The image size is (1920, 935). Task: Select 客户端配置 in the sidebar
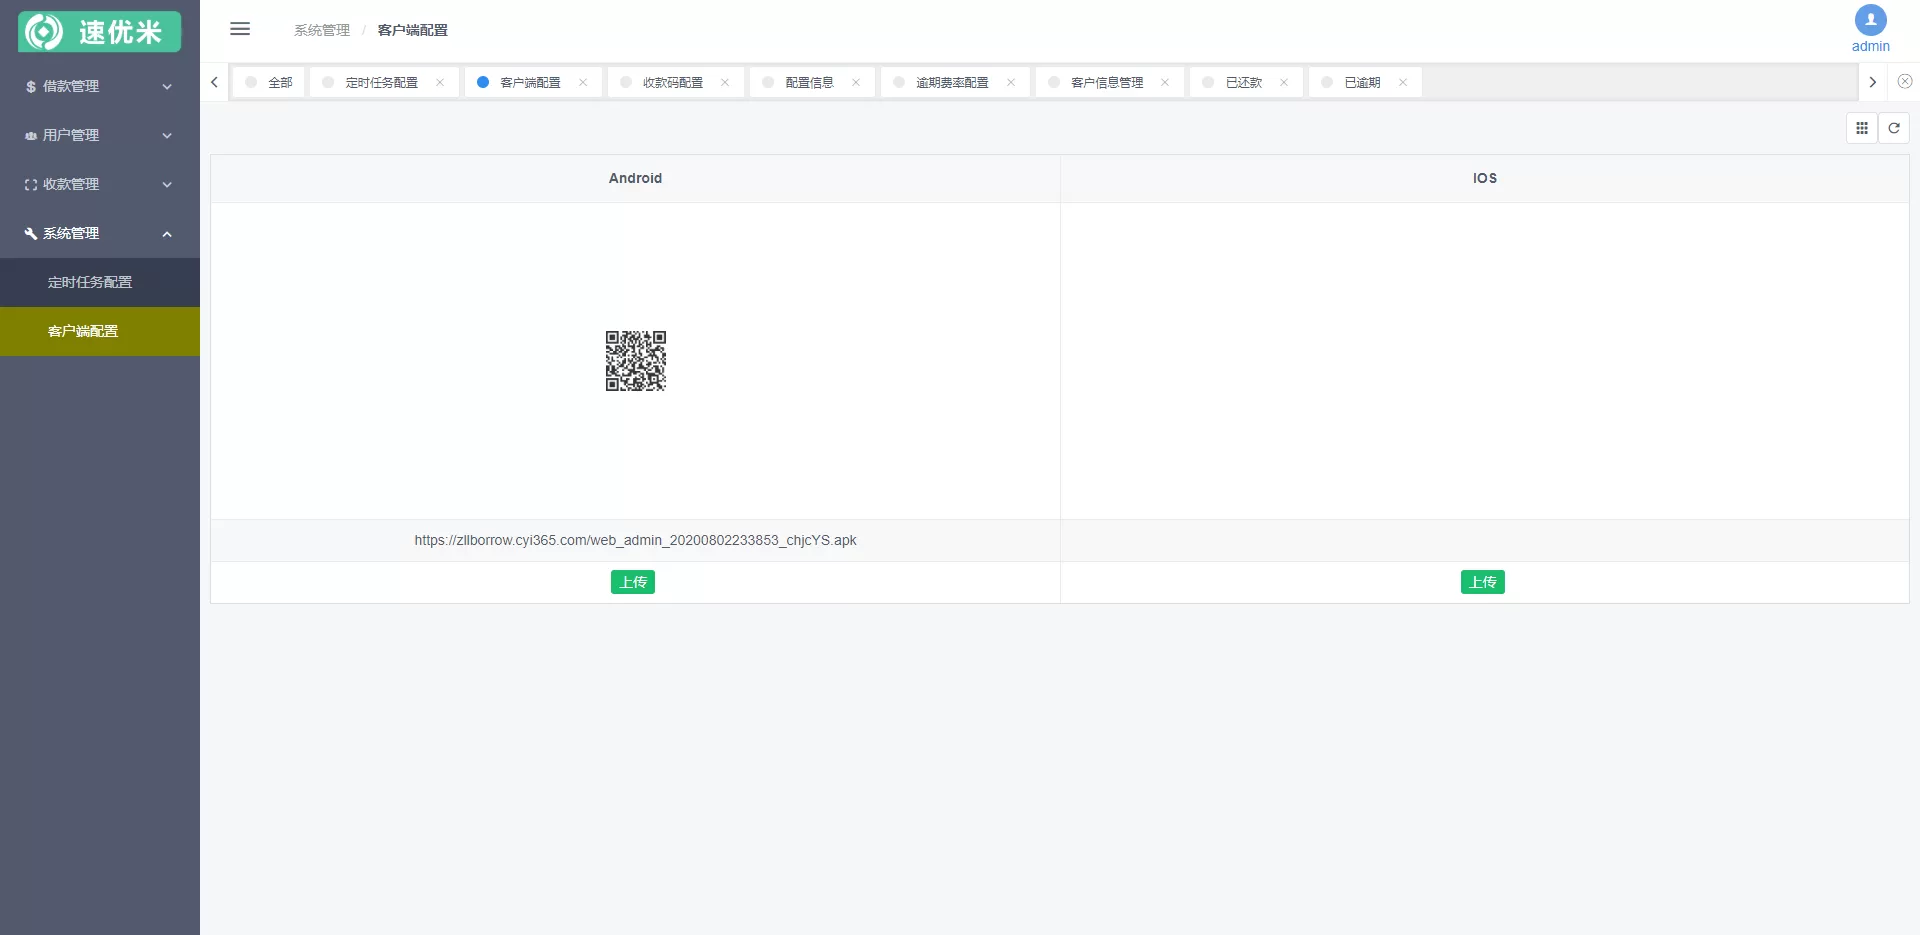point(100,331)
